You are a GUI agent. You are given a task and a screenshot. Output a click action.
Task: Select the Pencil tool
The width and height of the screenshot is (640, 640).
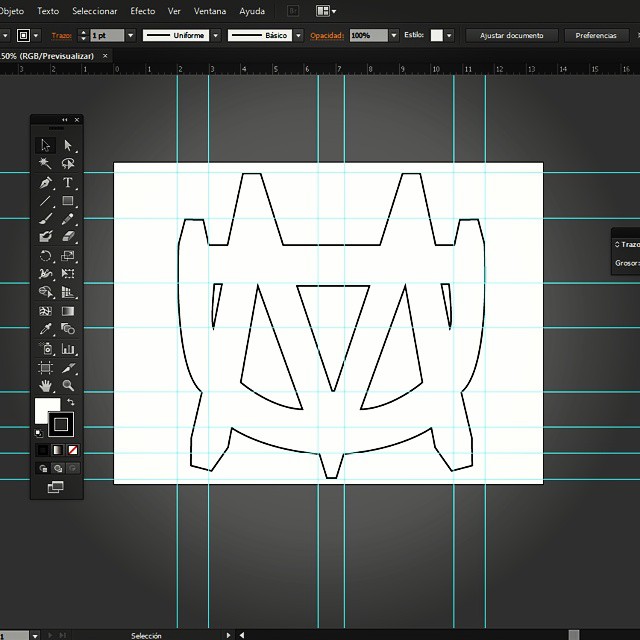coord(68,219)
